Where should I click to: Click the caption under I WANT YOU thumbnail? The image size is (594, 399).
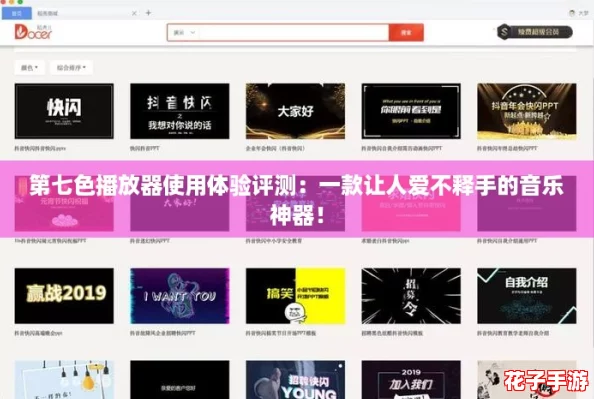[163, 333]
